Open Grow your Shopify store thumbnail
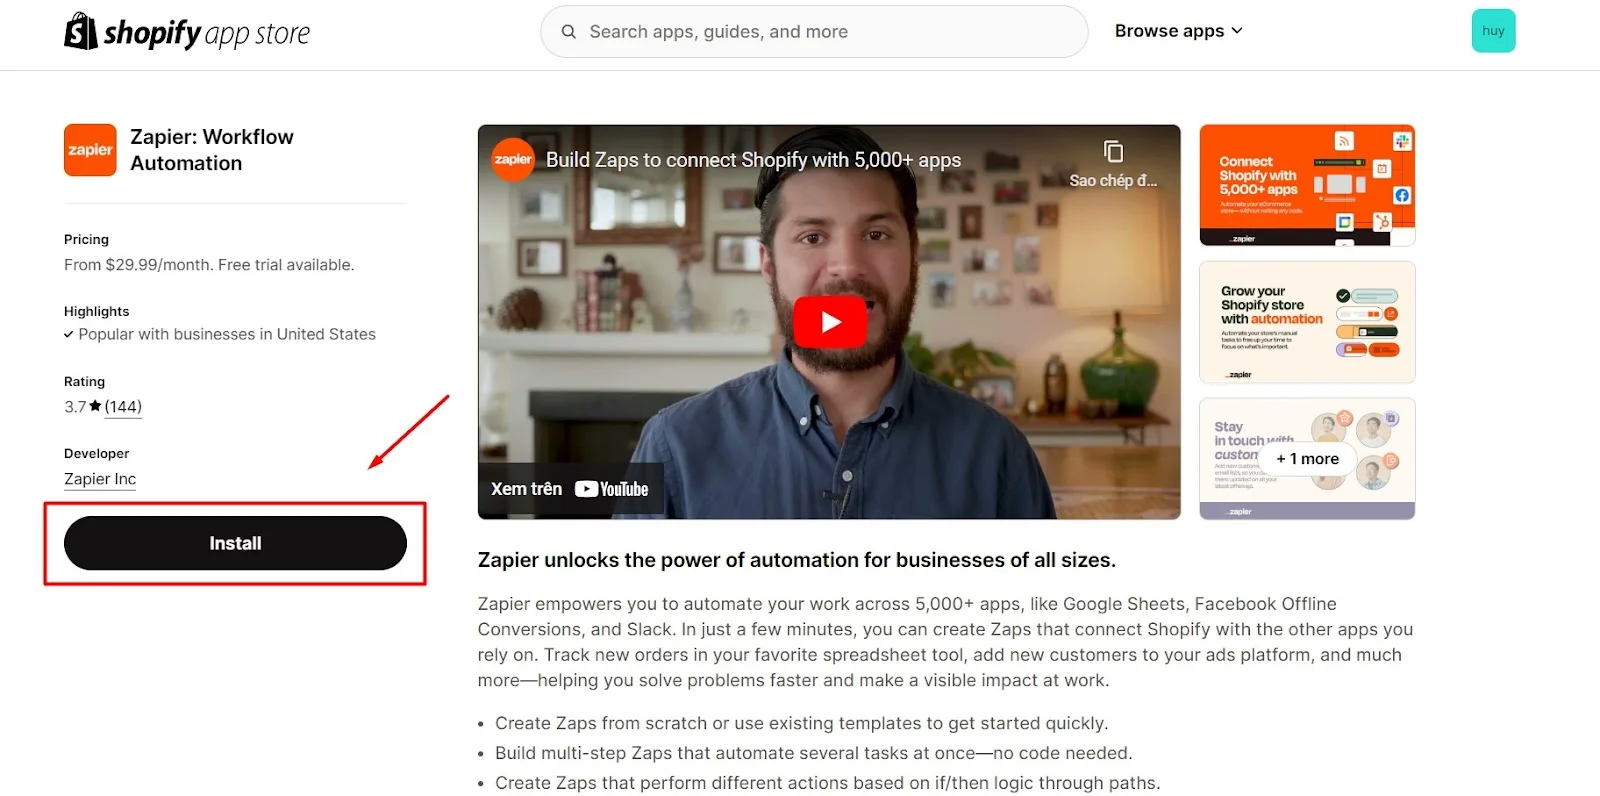 (x=1307, y=322)
